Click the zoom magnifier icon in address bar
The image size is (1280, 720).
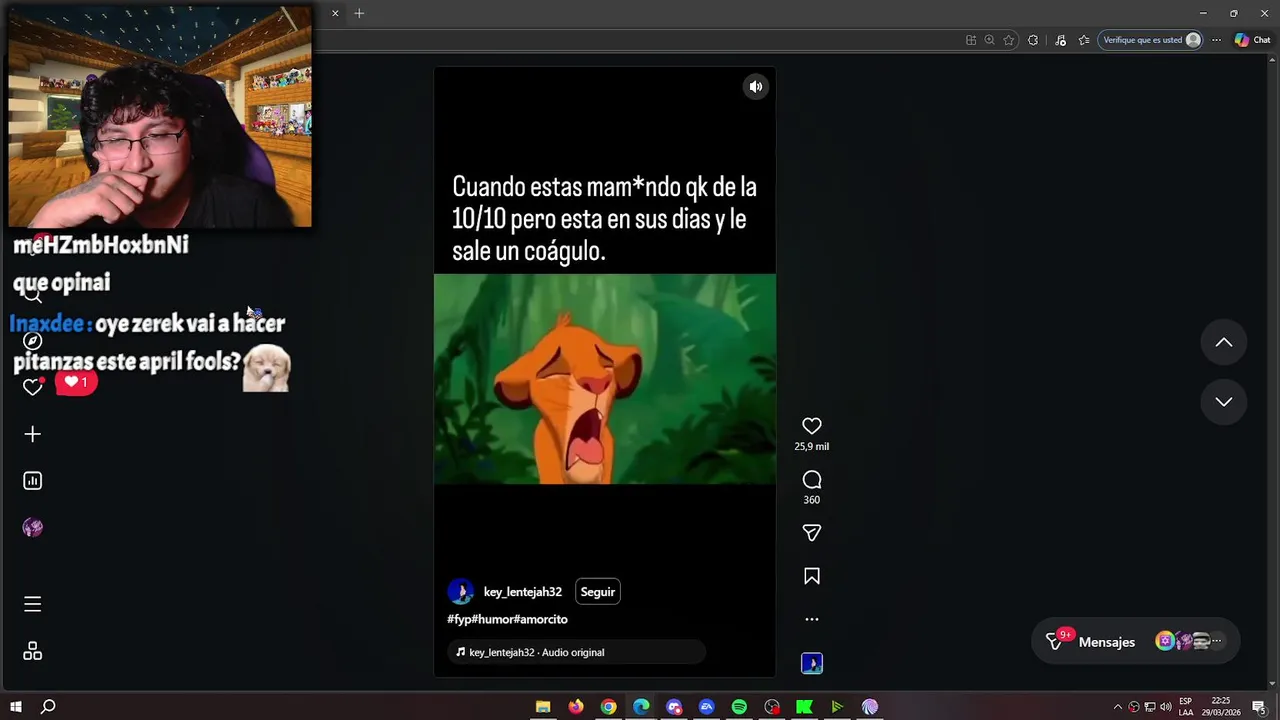(989, 40)
